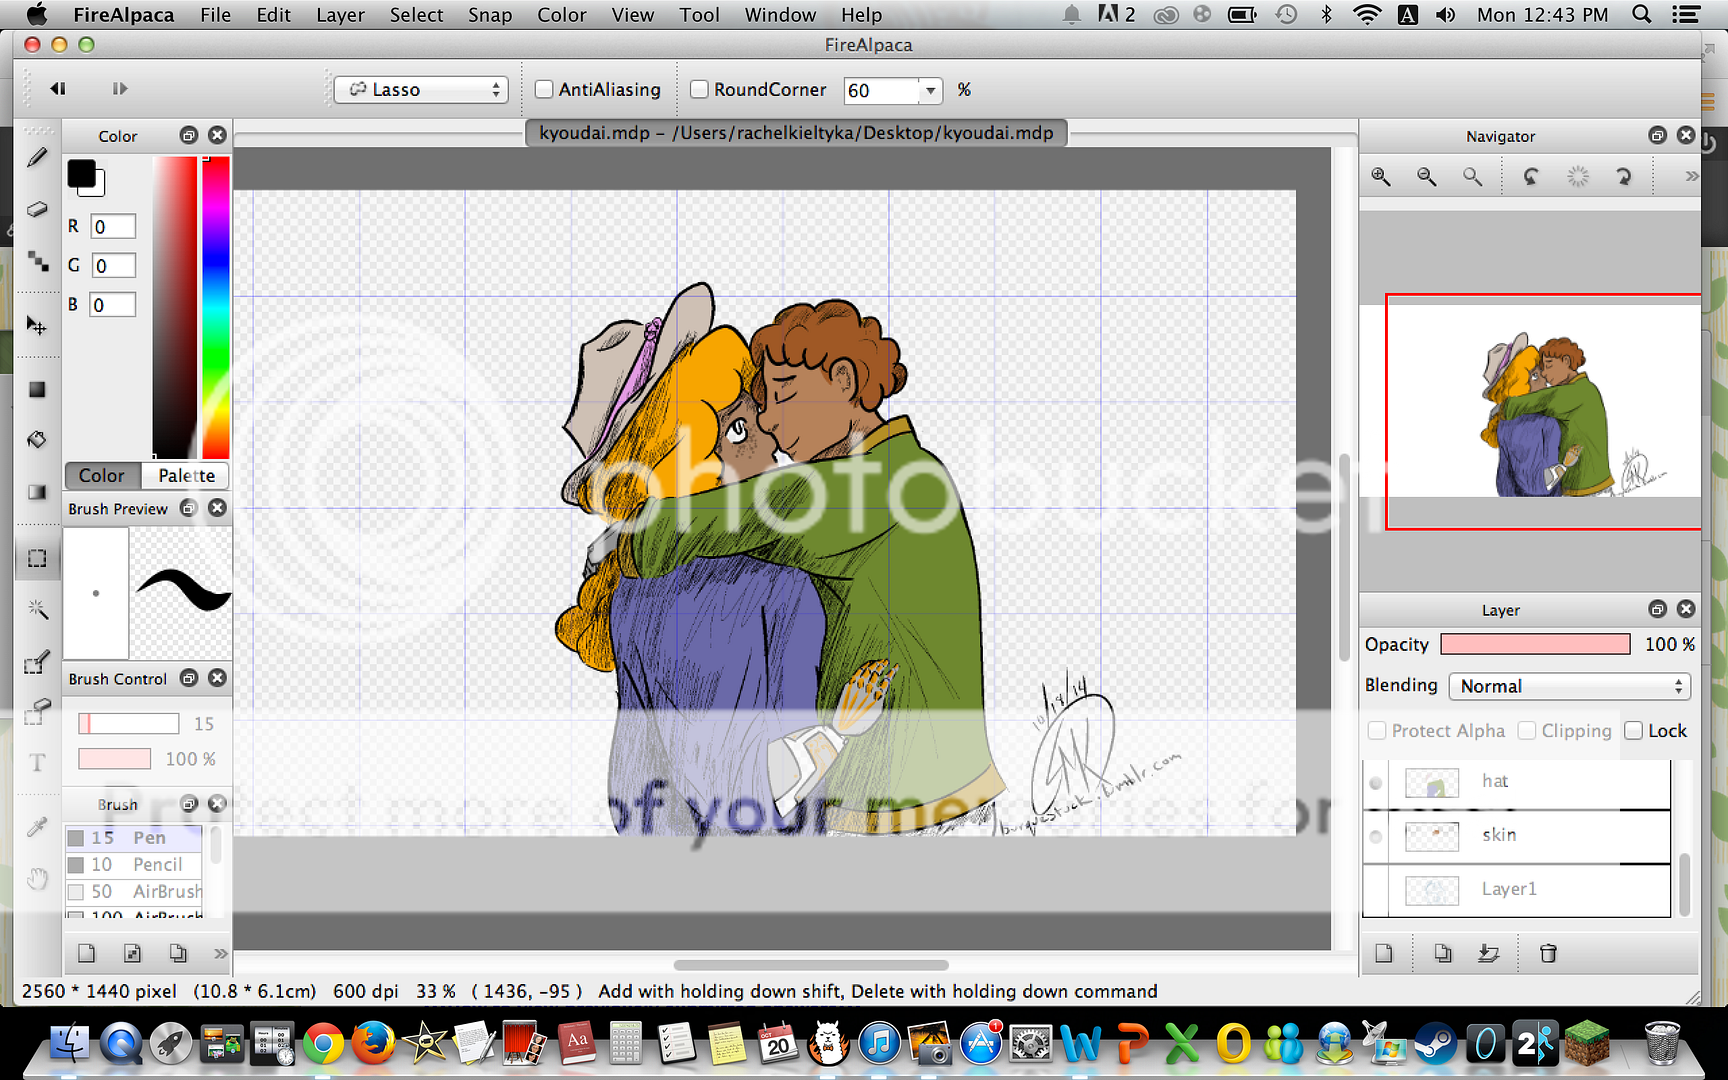Choose the Magic Wand tool
This screenshot has width=1728, height=1080.
[x=37, y=609]
